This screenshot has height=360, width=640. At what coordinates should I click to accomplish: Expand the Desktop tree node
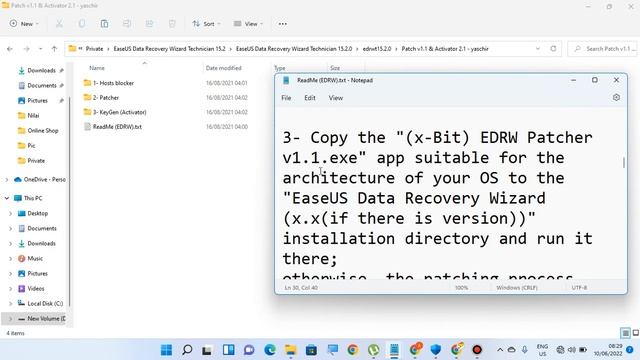tap(11, 213)
